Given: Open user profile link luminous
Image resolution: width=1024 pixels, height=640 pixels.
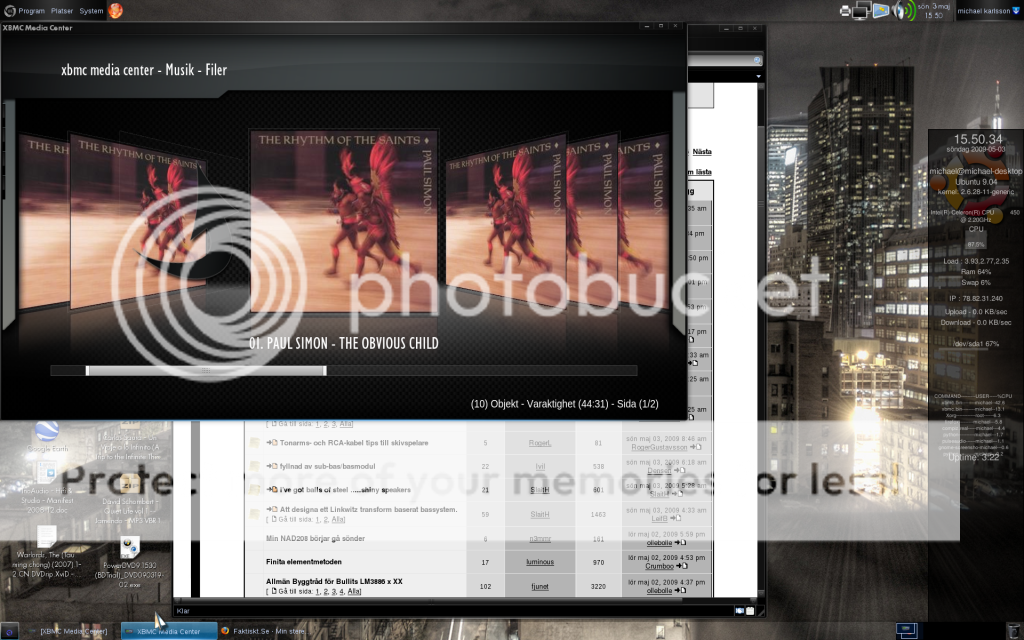Looking at the screenshot, I should (540, 561).
